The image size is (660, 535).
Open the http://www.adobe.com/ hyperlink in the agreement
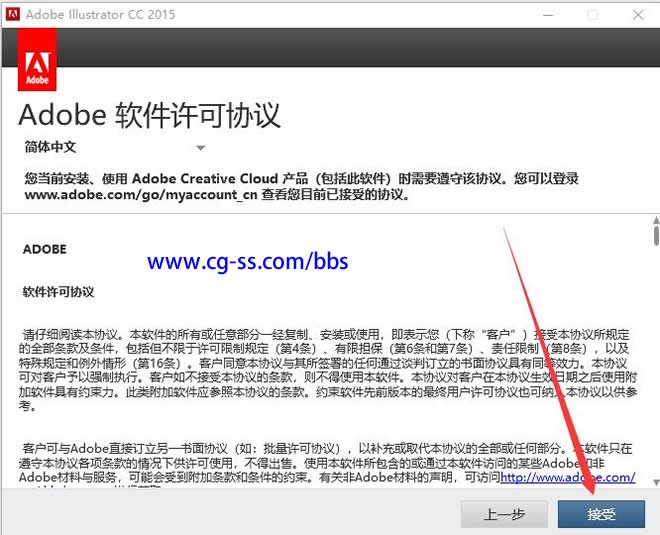click(x=567, y=477)
